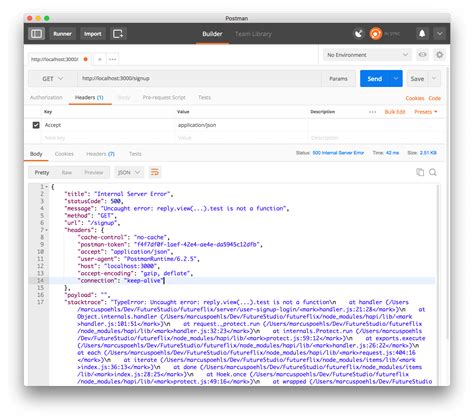Add a new request tab
The image size is (474, 420).
[100, 59]
